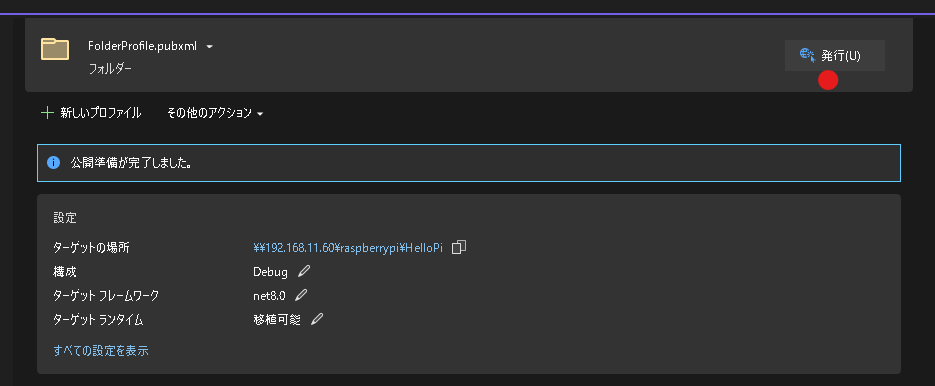
Task: Click the 発行(U) publish button
Action: pyautogui.click(x=834, y=55)
